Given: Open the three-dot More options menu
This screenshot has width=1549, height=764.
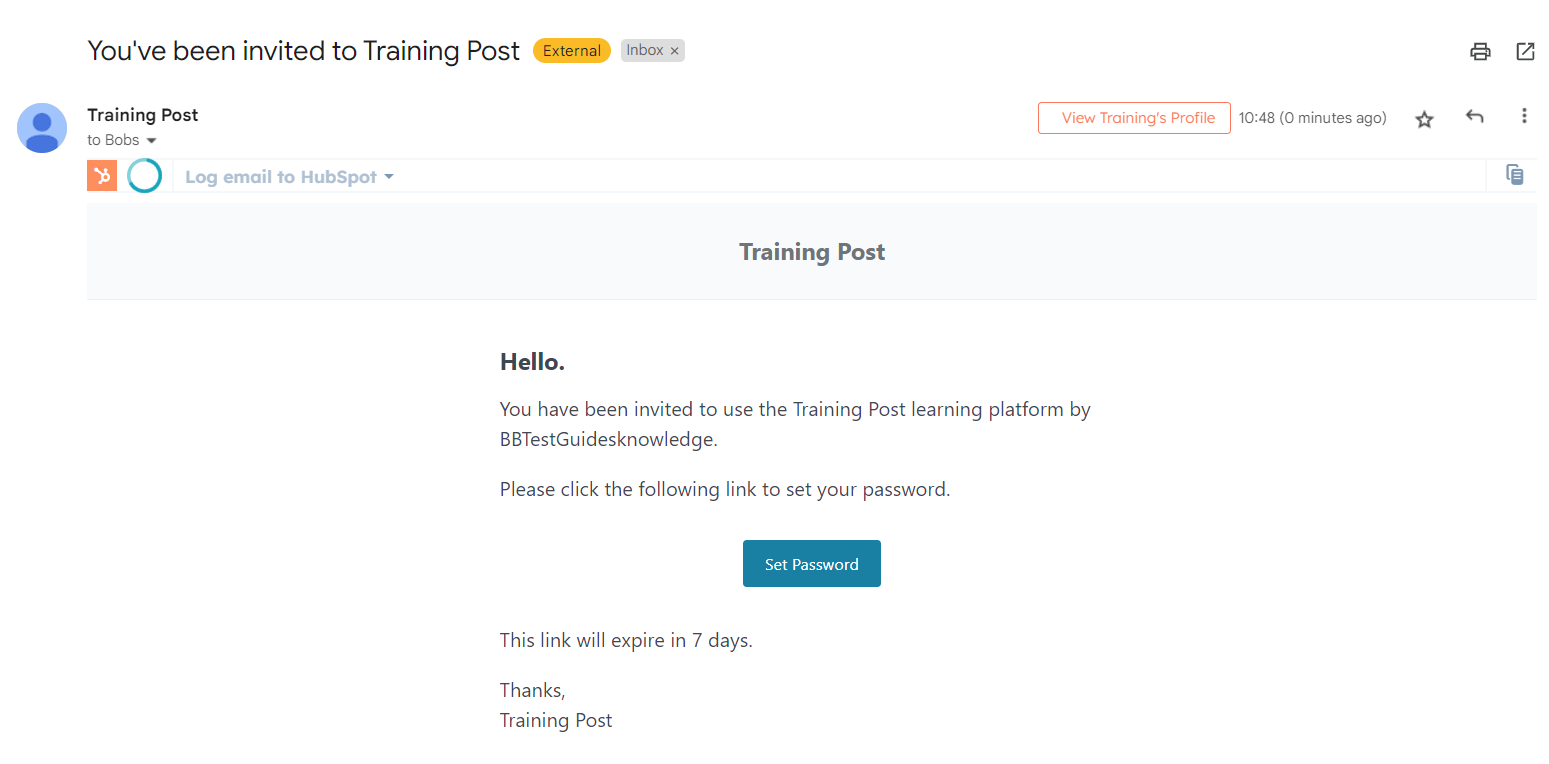Looking at the screenshot, I should coord(1524,117).
